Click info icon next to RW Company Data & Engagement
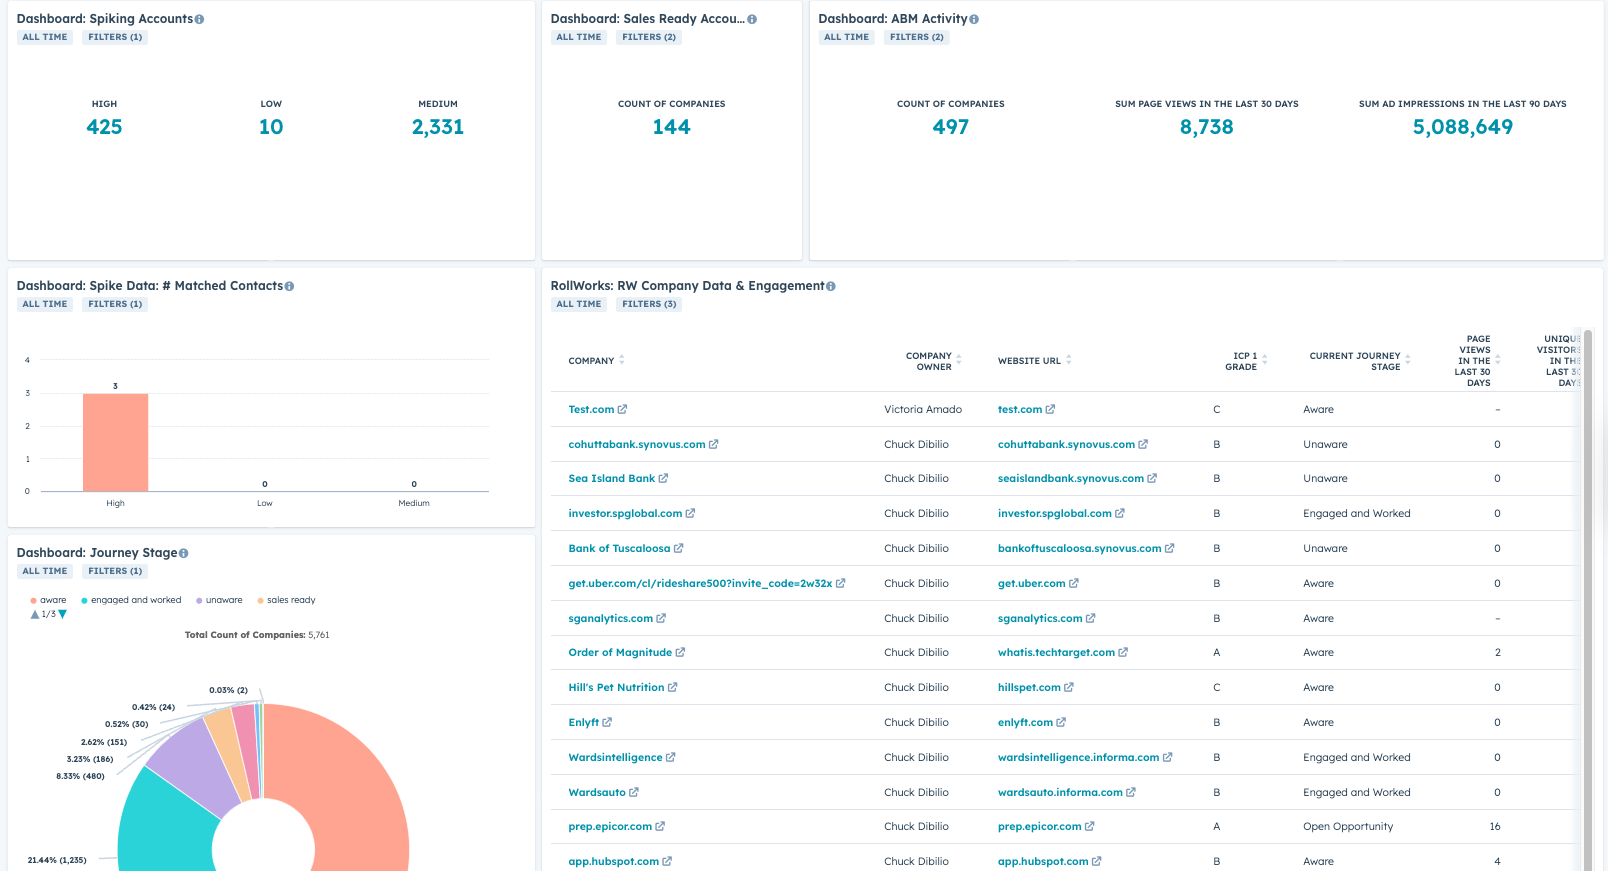1608x871 pixels. pos(831,287)
